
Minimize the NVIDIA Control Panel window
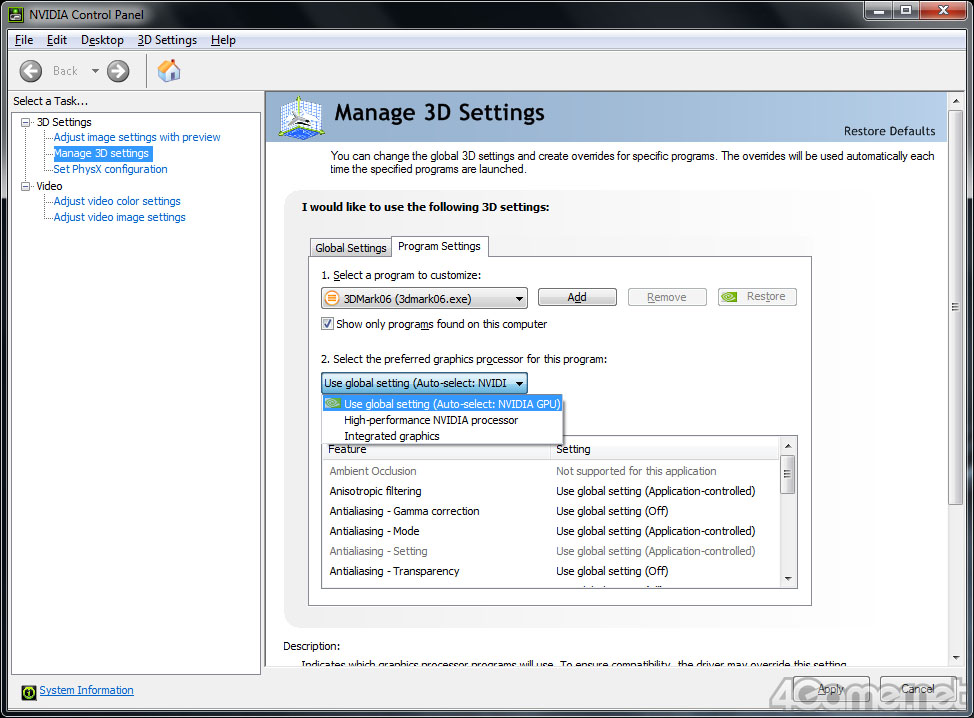(879, 11)
